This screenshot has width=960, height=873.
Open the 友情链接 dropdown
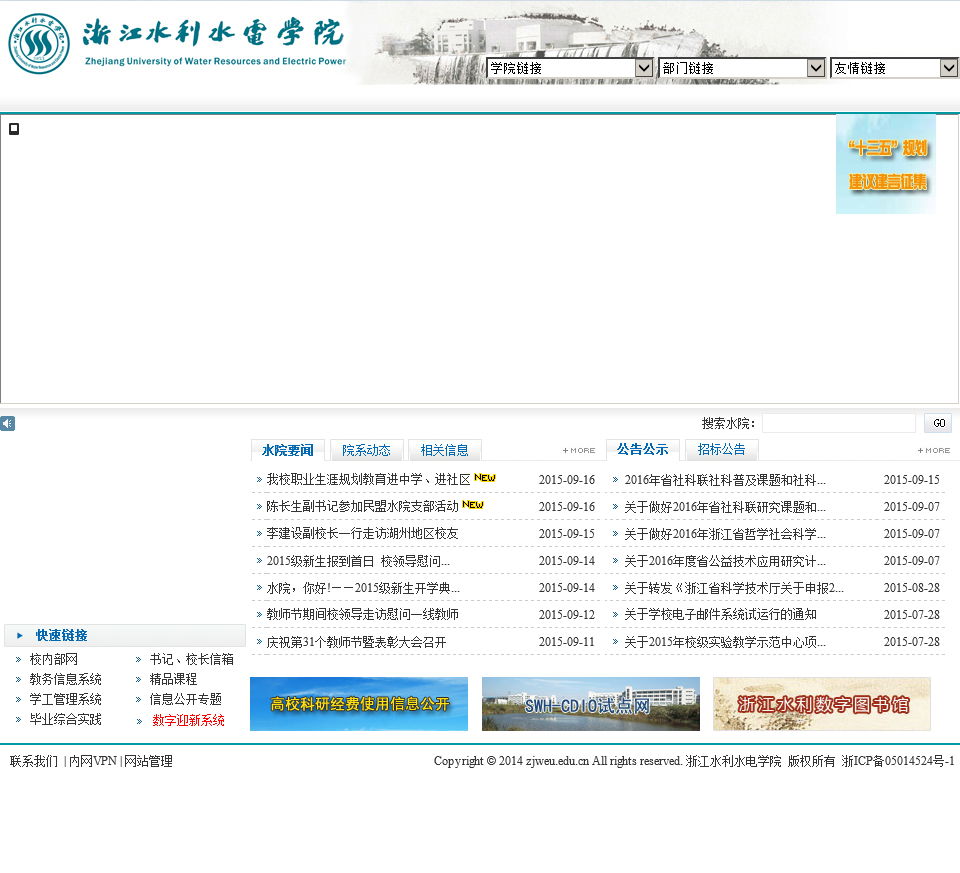point(894,68)
